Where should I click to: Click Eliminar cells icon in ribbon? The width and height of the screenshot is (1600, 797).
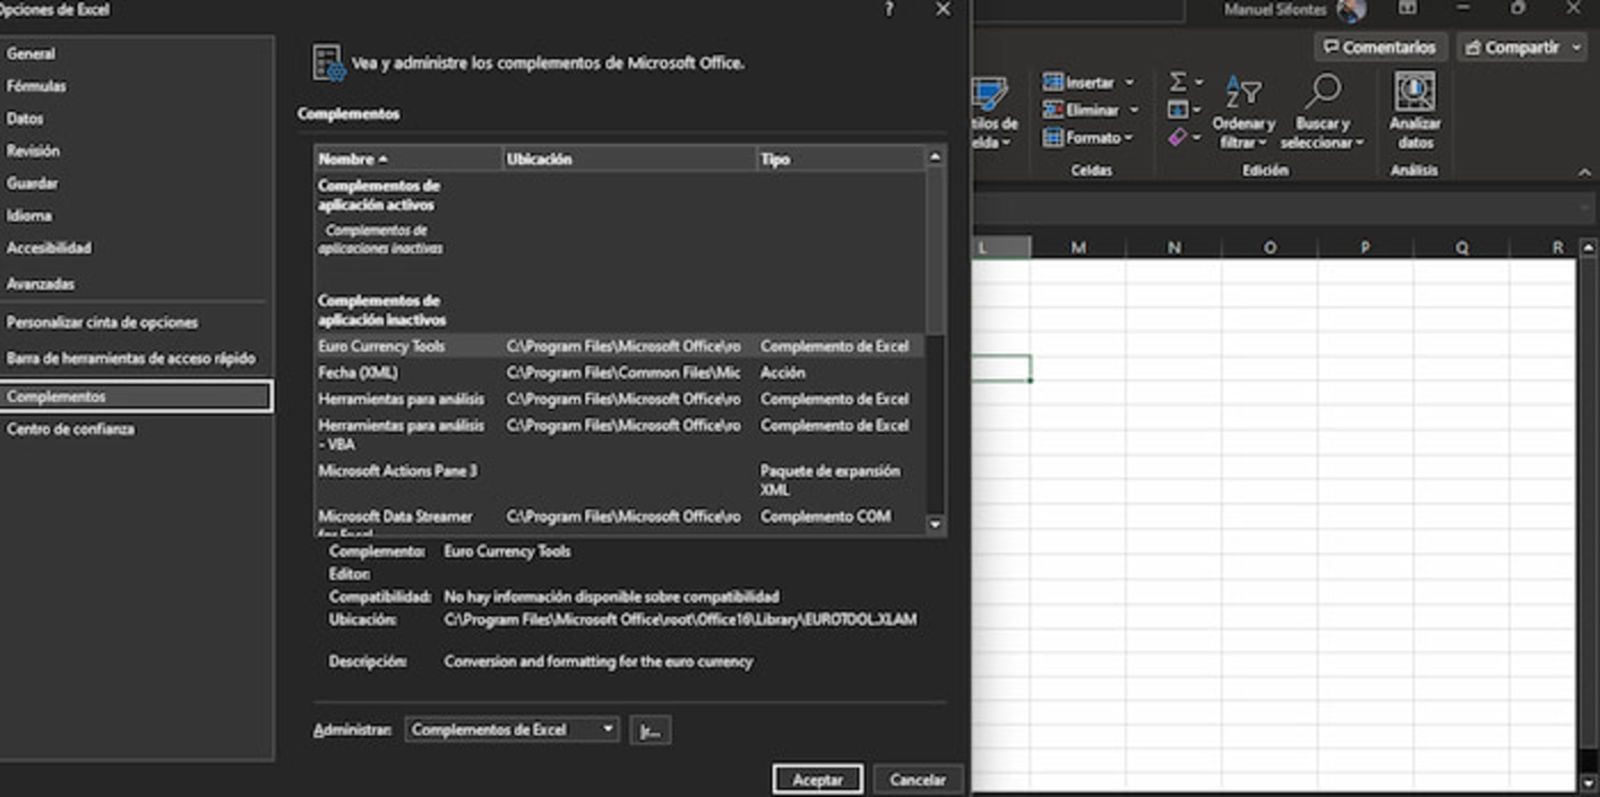point(1053,110)
